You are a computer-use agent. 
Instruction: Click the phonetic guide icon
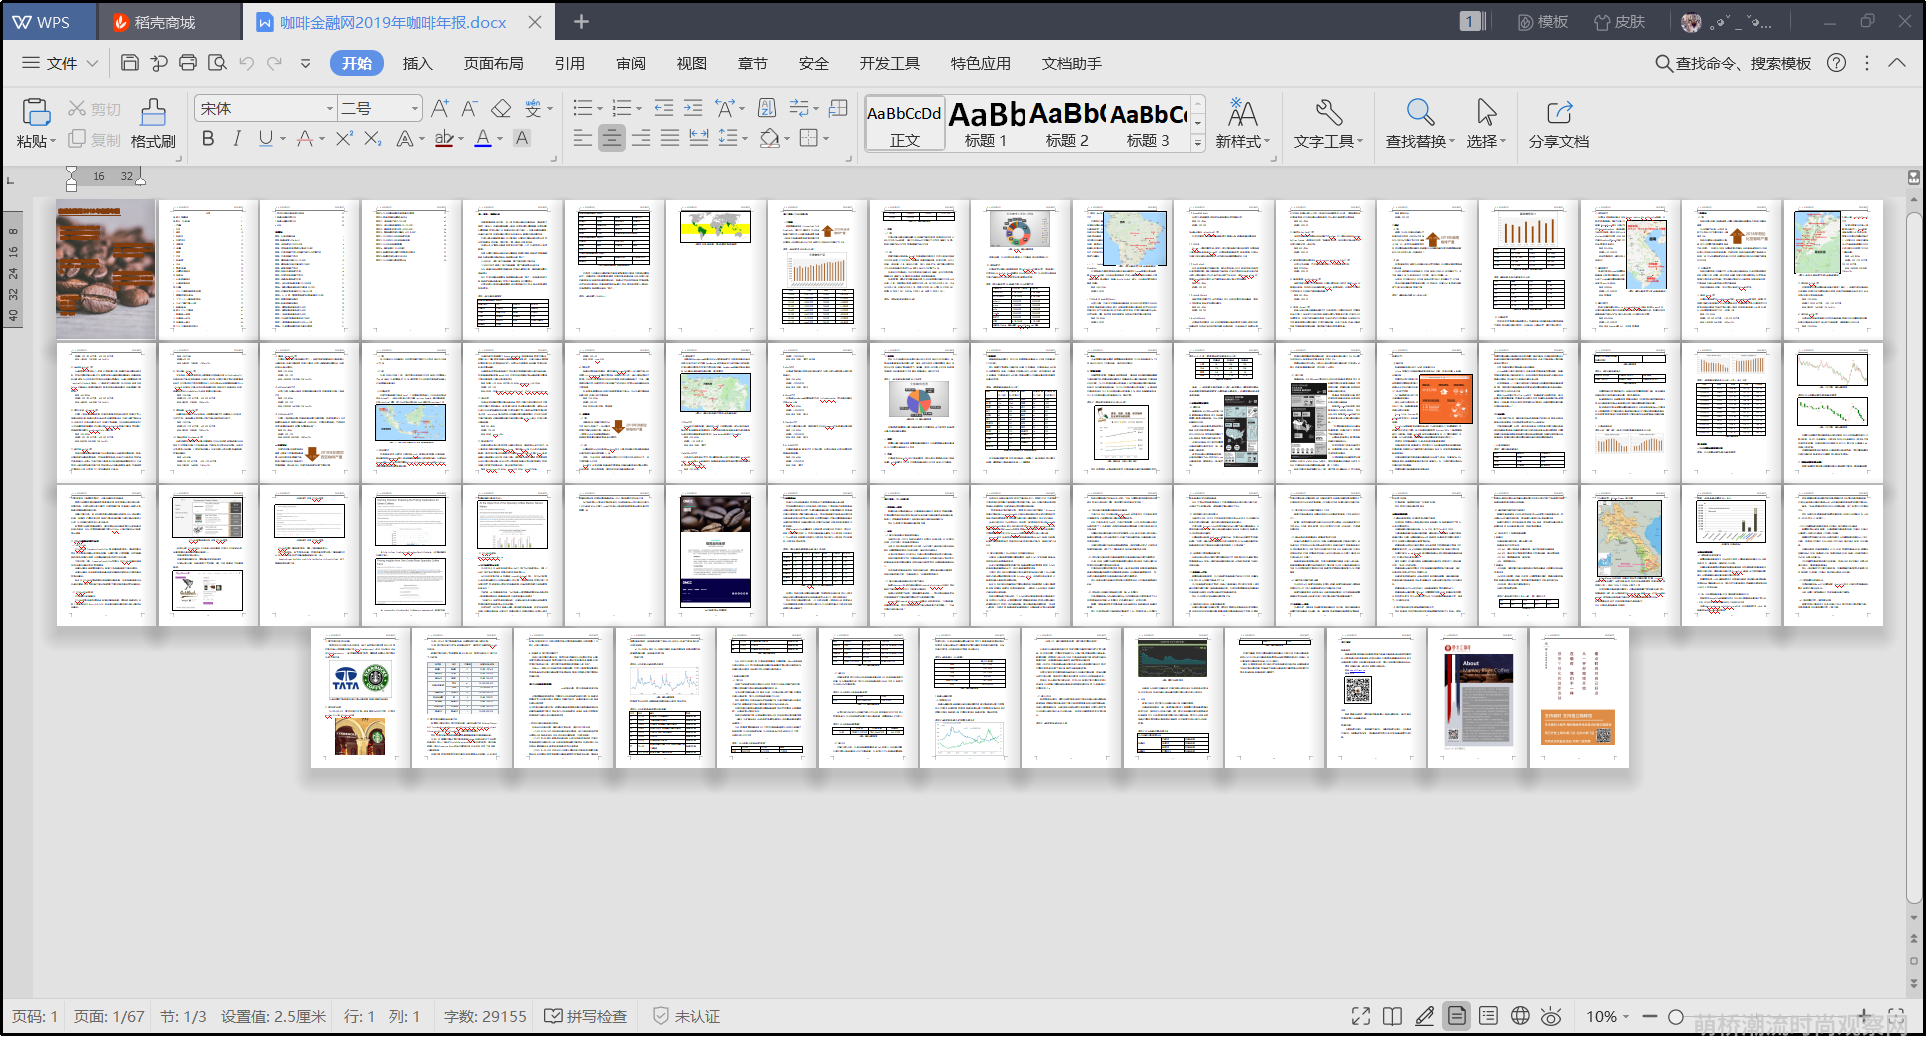(534, 108)
